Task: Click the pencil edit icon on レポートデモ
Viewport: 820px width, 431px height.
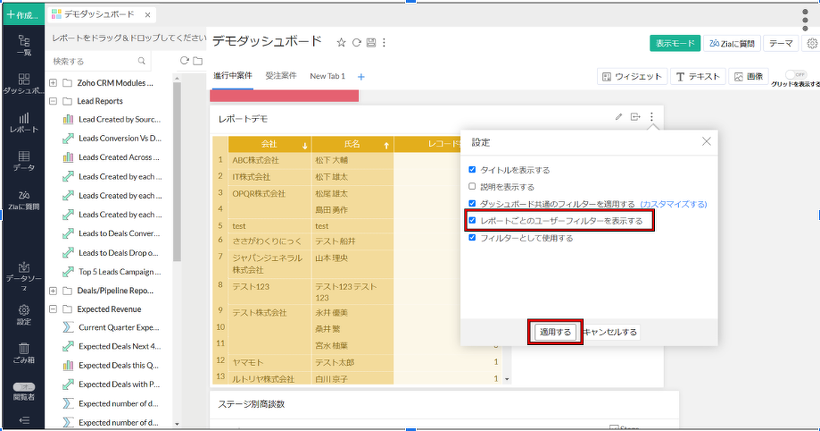Action: pos(619,118)
